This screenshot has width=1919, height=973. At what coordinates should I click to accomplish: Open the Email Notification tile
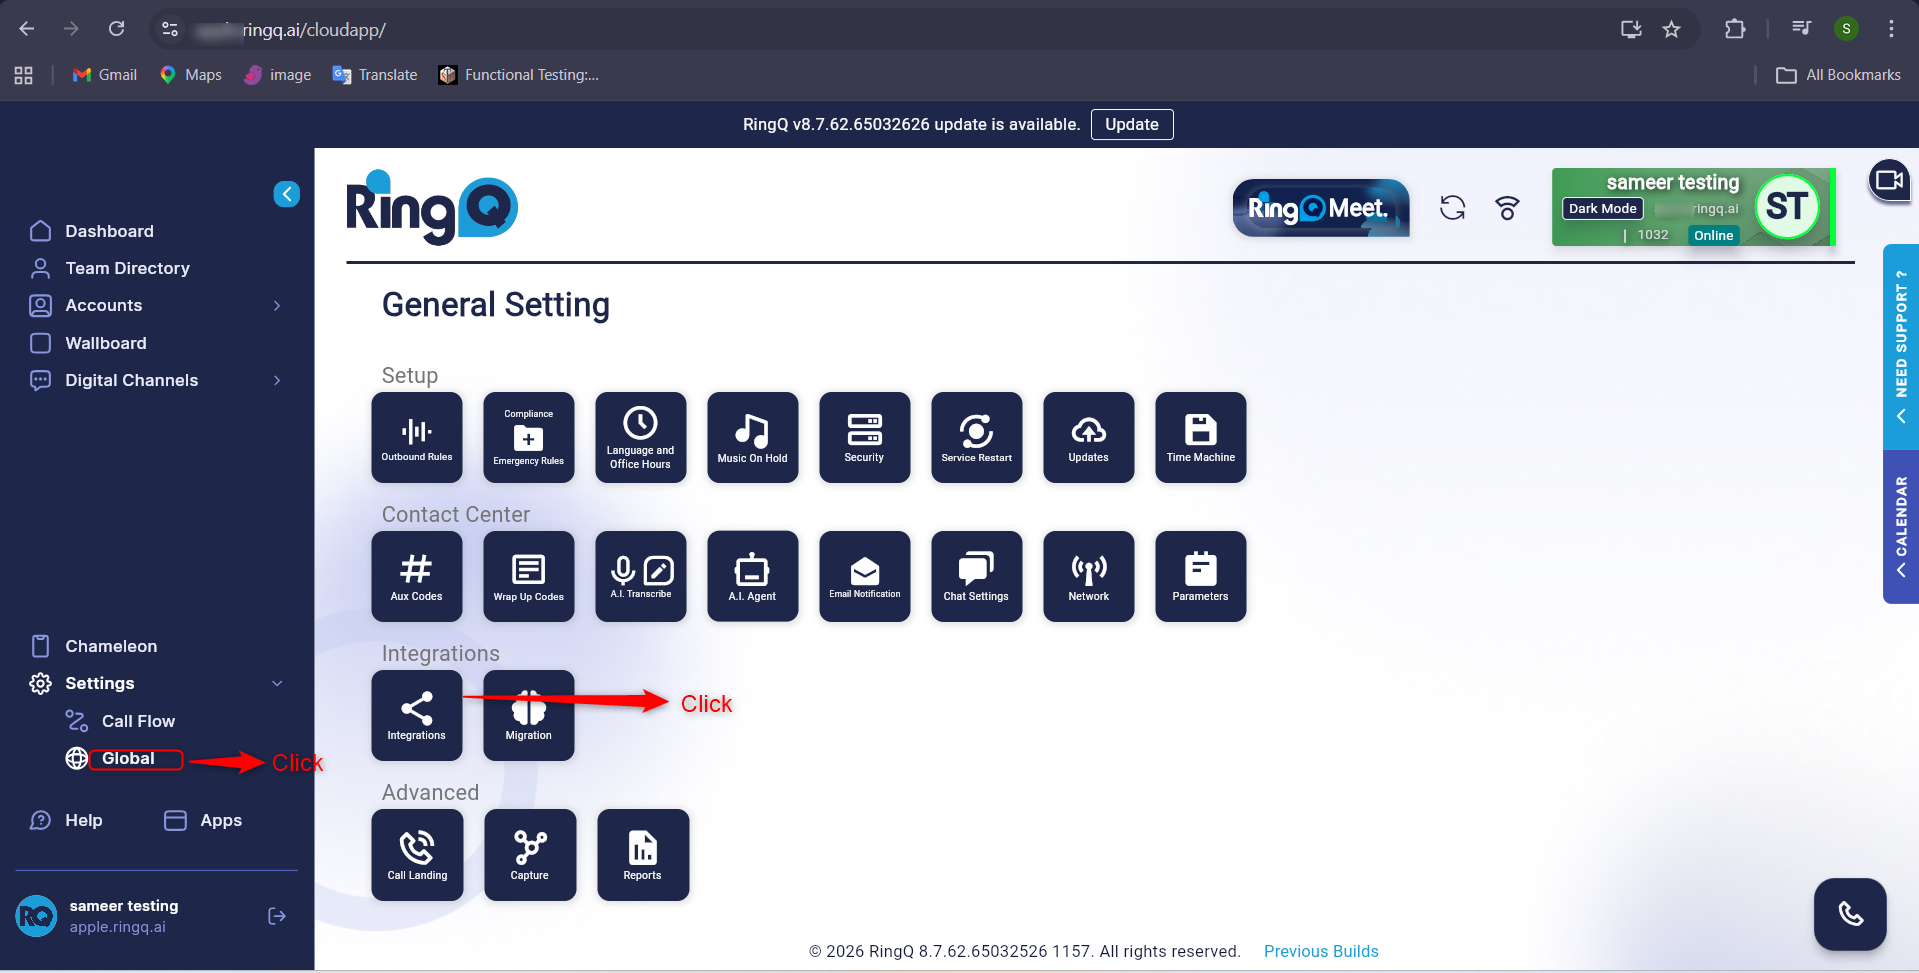point(865,576)
